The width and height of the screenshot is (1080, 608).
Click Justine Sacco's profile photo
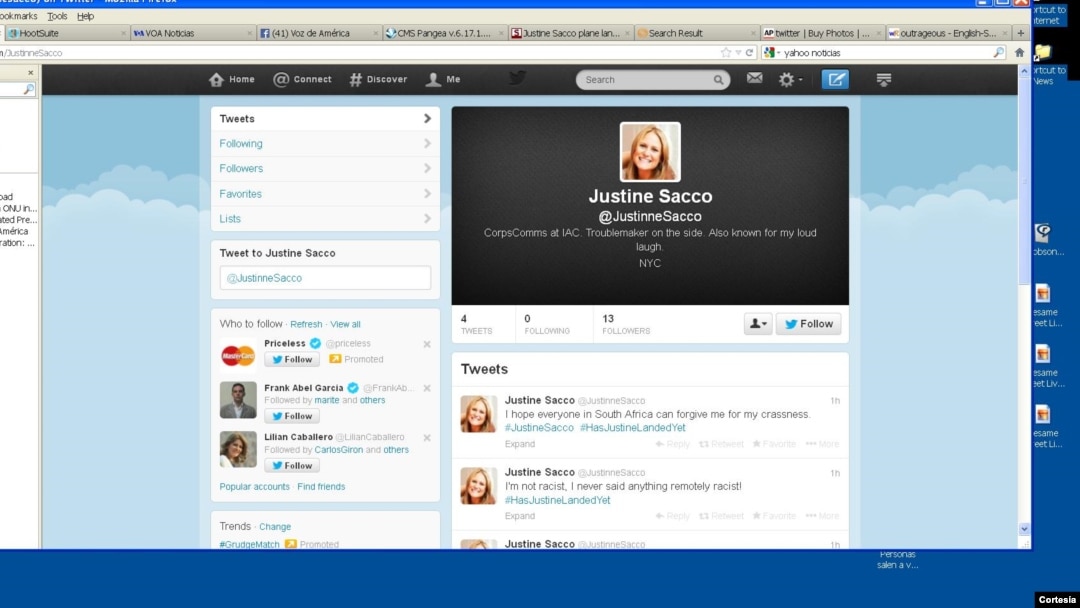click(x=650, y=152)
